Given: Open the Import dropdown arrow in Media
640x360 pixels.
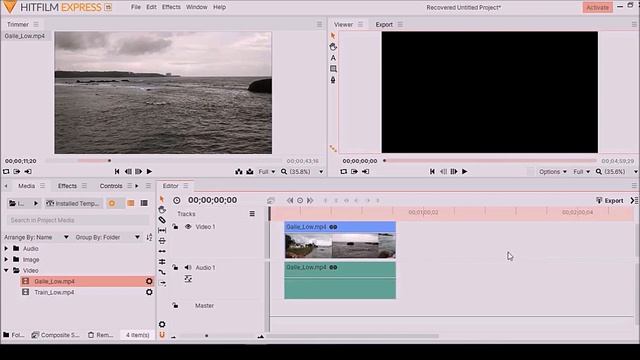Looking at the screenshot, I should pos(36,203).
